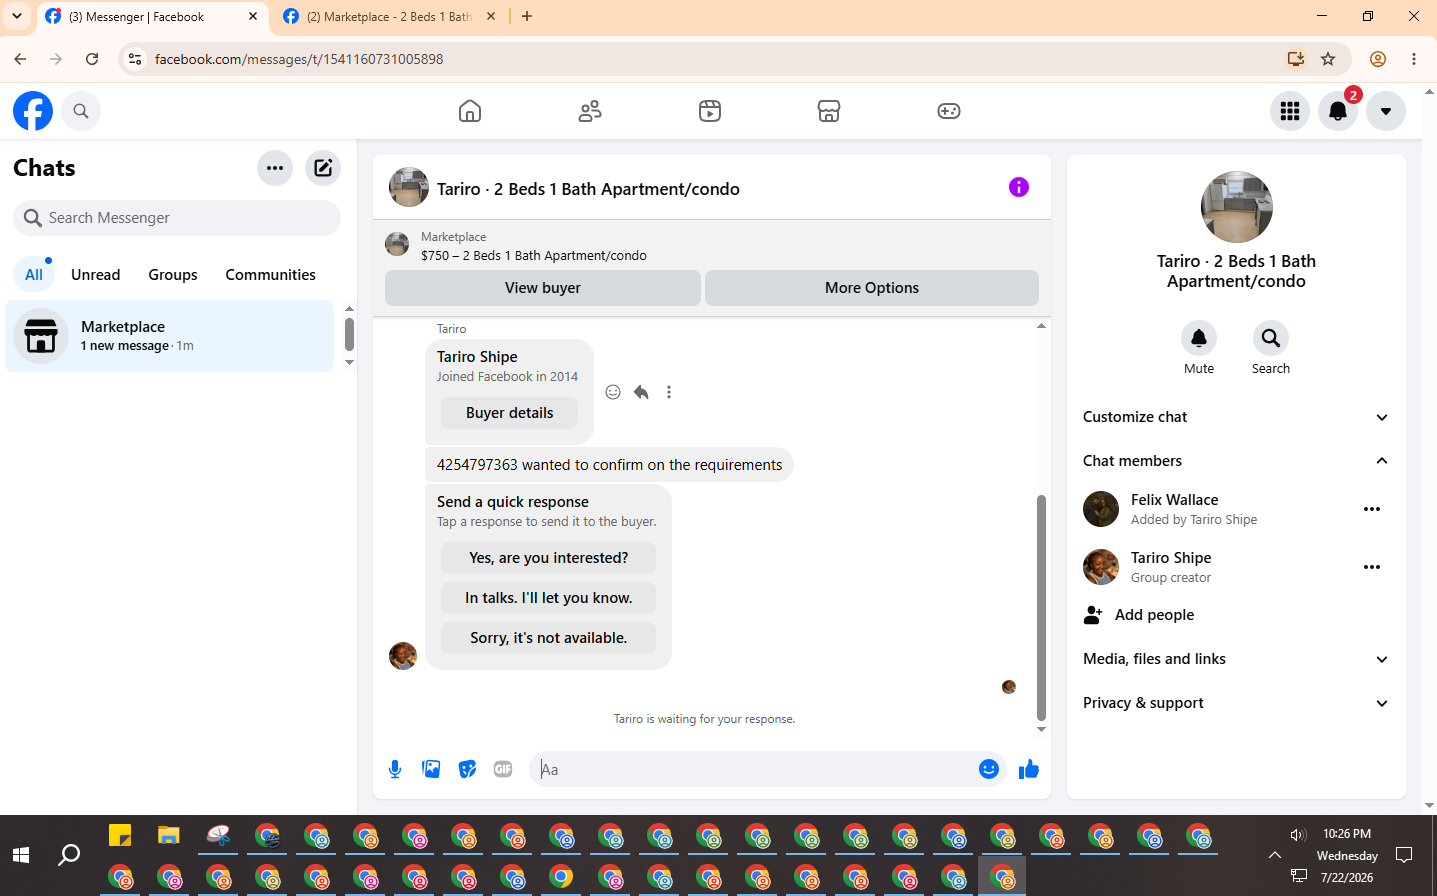Open conversation information purple icon
The height and width of the screenshot is (896, 1437).
pos(1019,187)
